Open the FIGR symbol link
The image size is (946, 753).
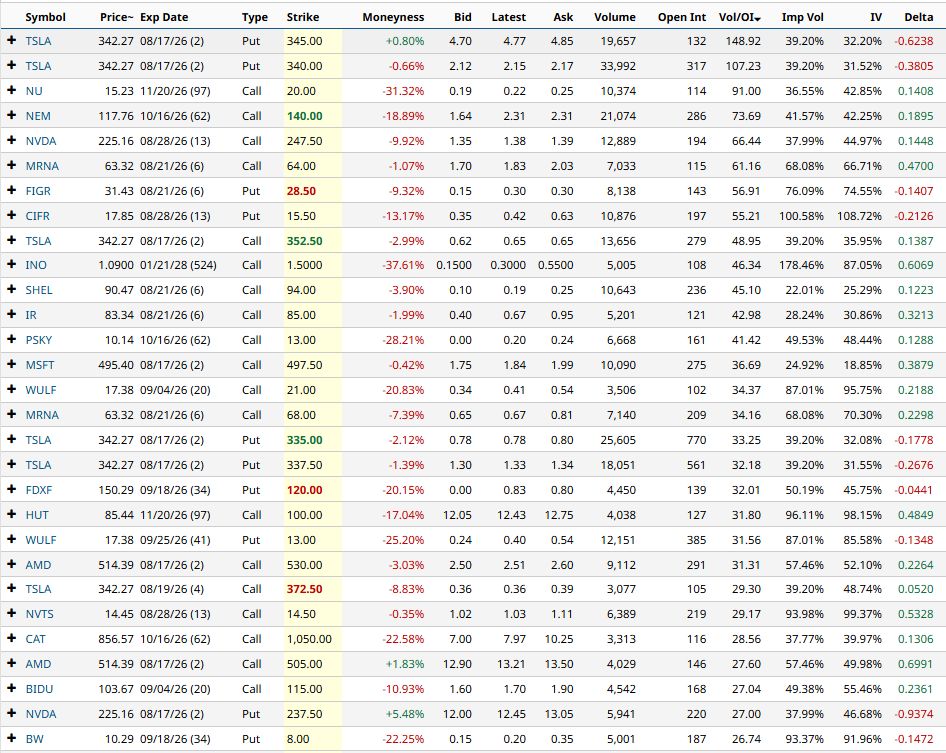coord(38,191)
